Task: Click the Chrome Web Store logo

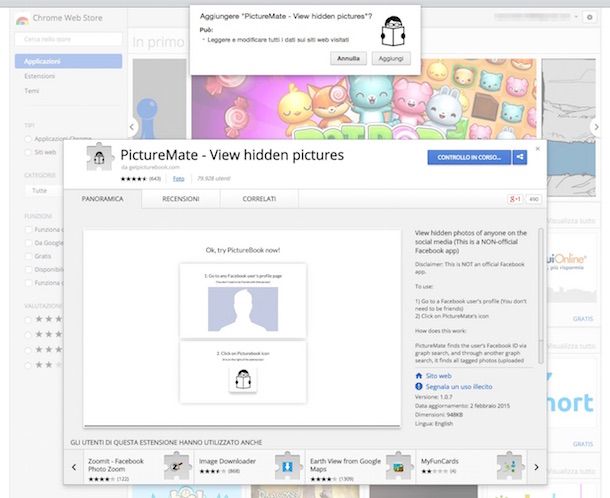Action: (22, 19)
